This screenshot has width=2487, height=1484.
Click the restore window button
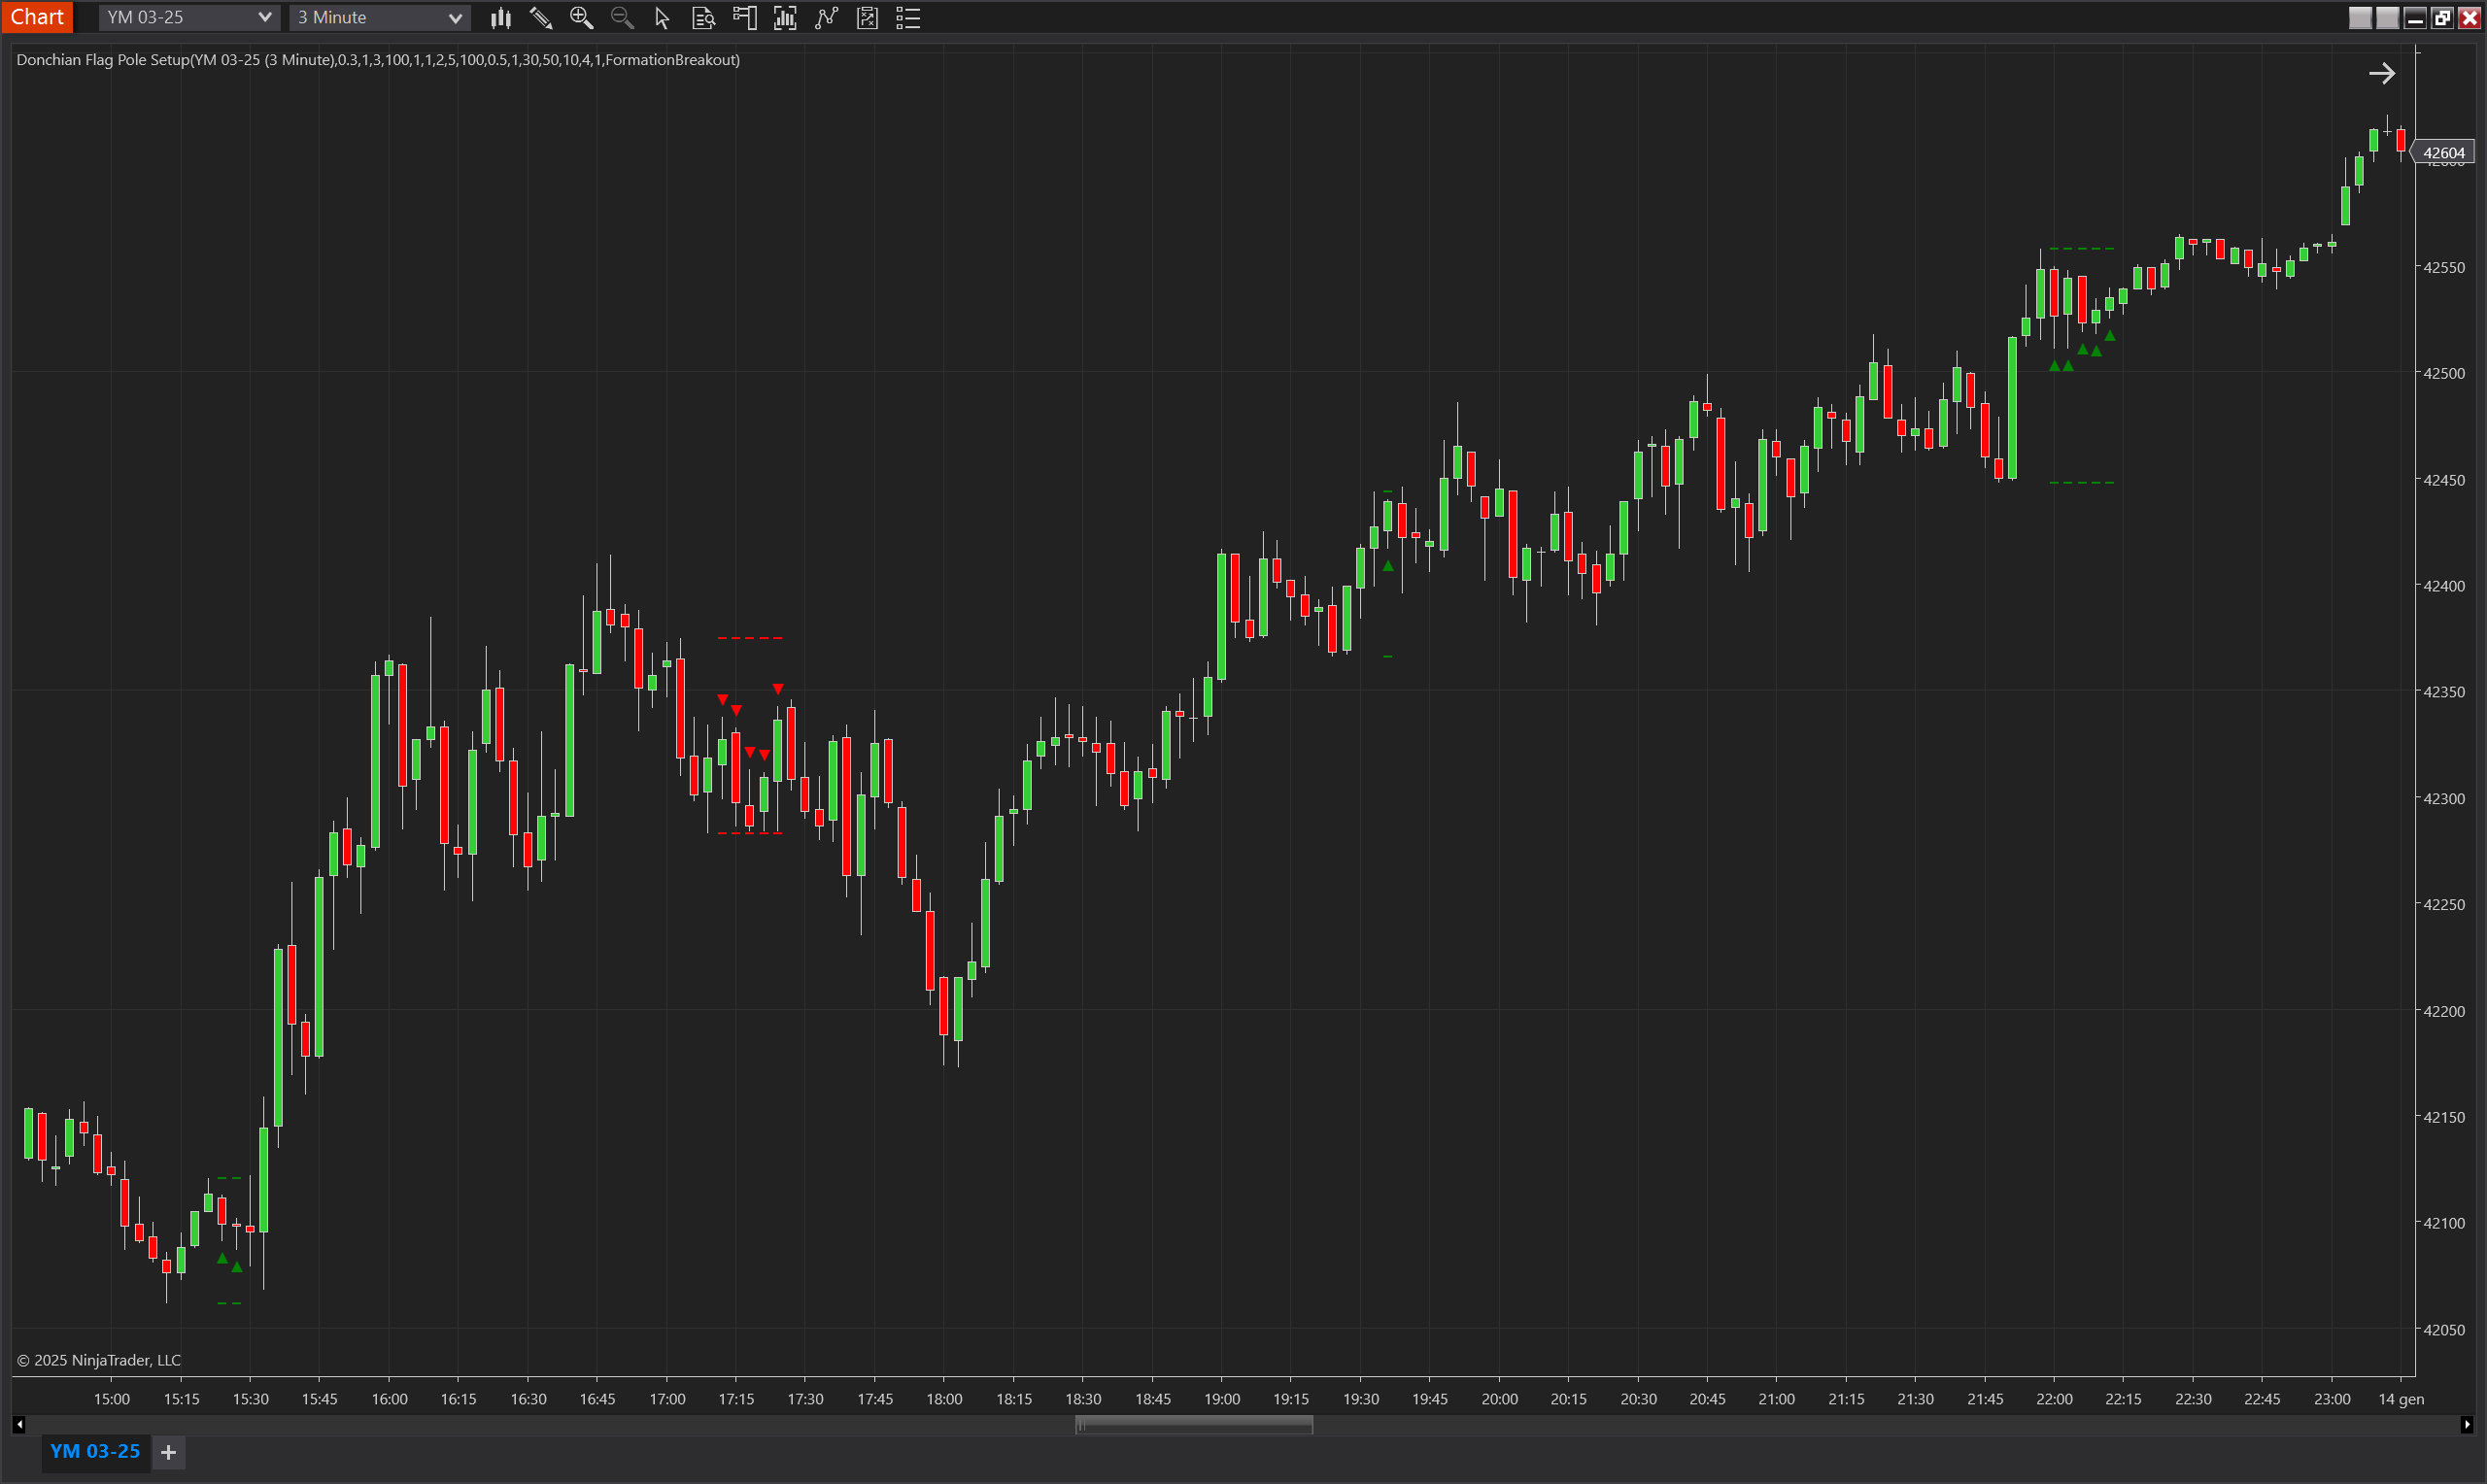pos(2442,18)
